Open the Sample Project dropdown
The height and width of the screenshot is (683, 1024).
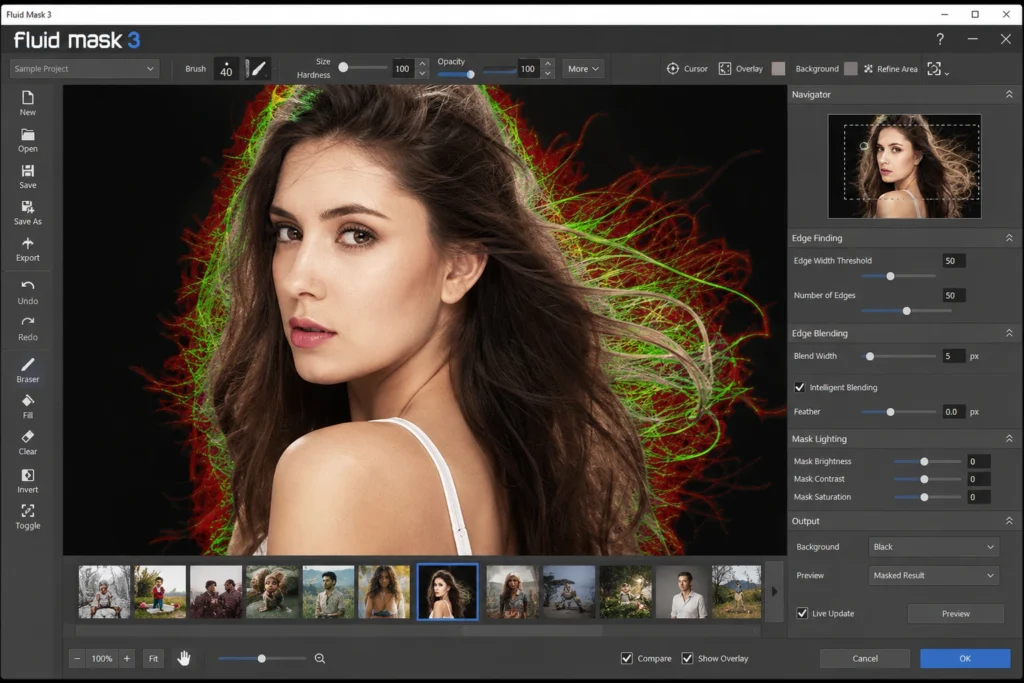click(84, 69)
